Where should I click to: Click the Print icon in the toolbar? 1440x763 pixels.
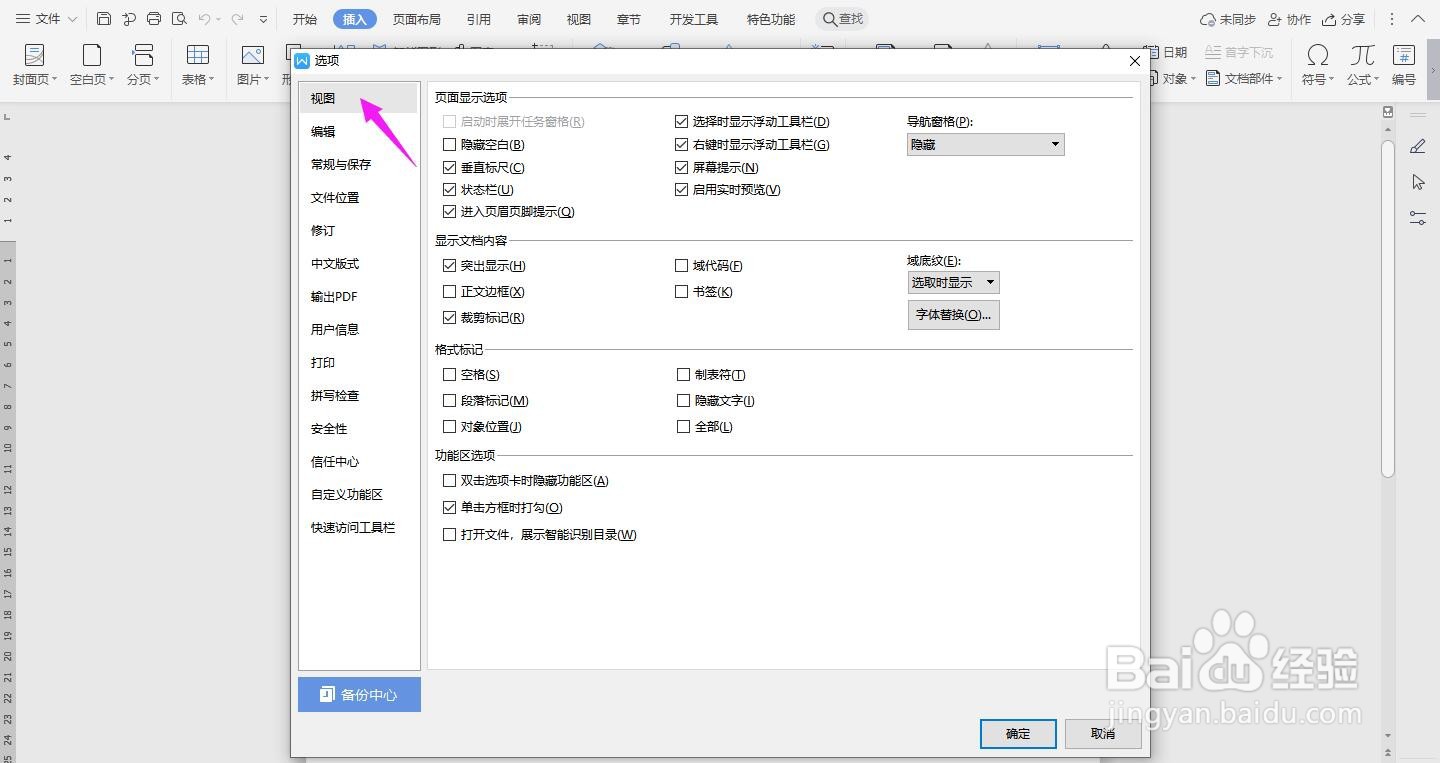(152, 18)
